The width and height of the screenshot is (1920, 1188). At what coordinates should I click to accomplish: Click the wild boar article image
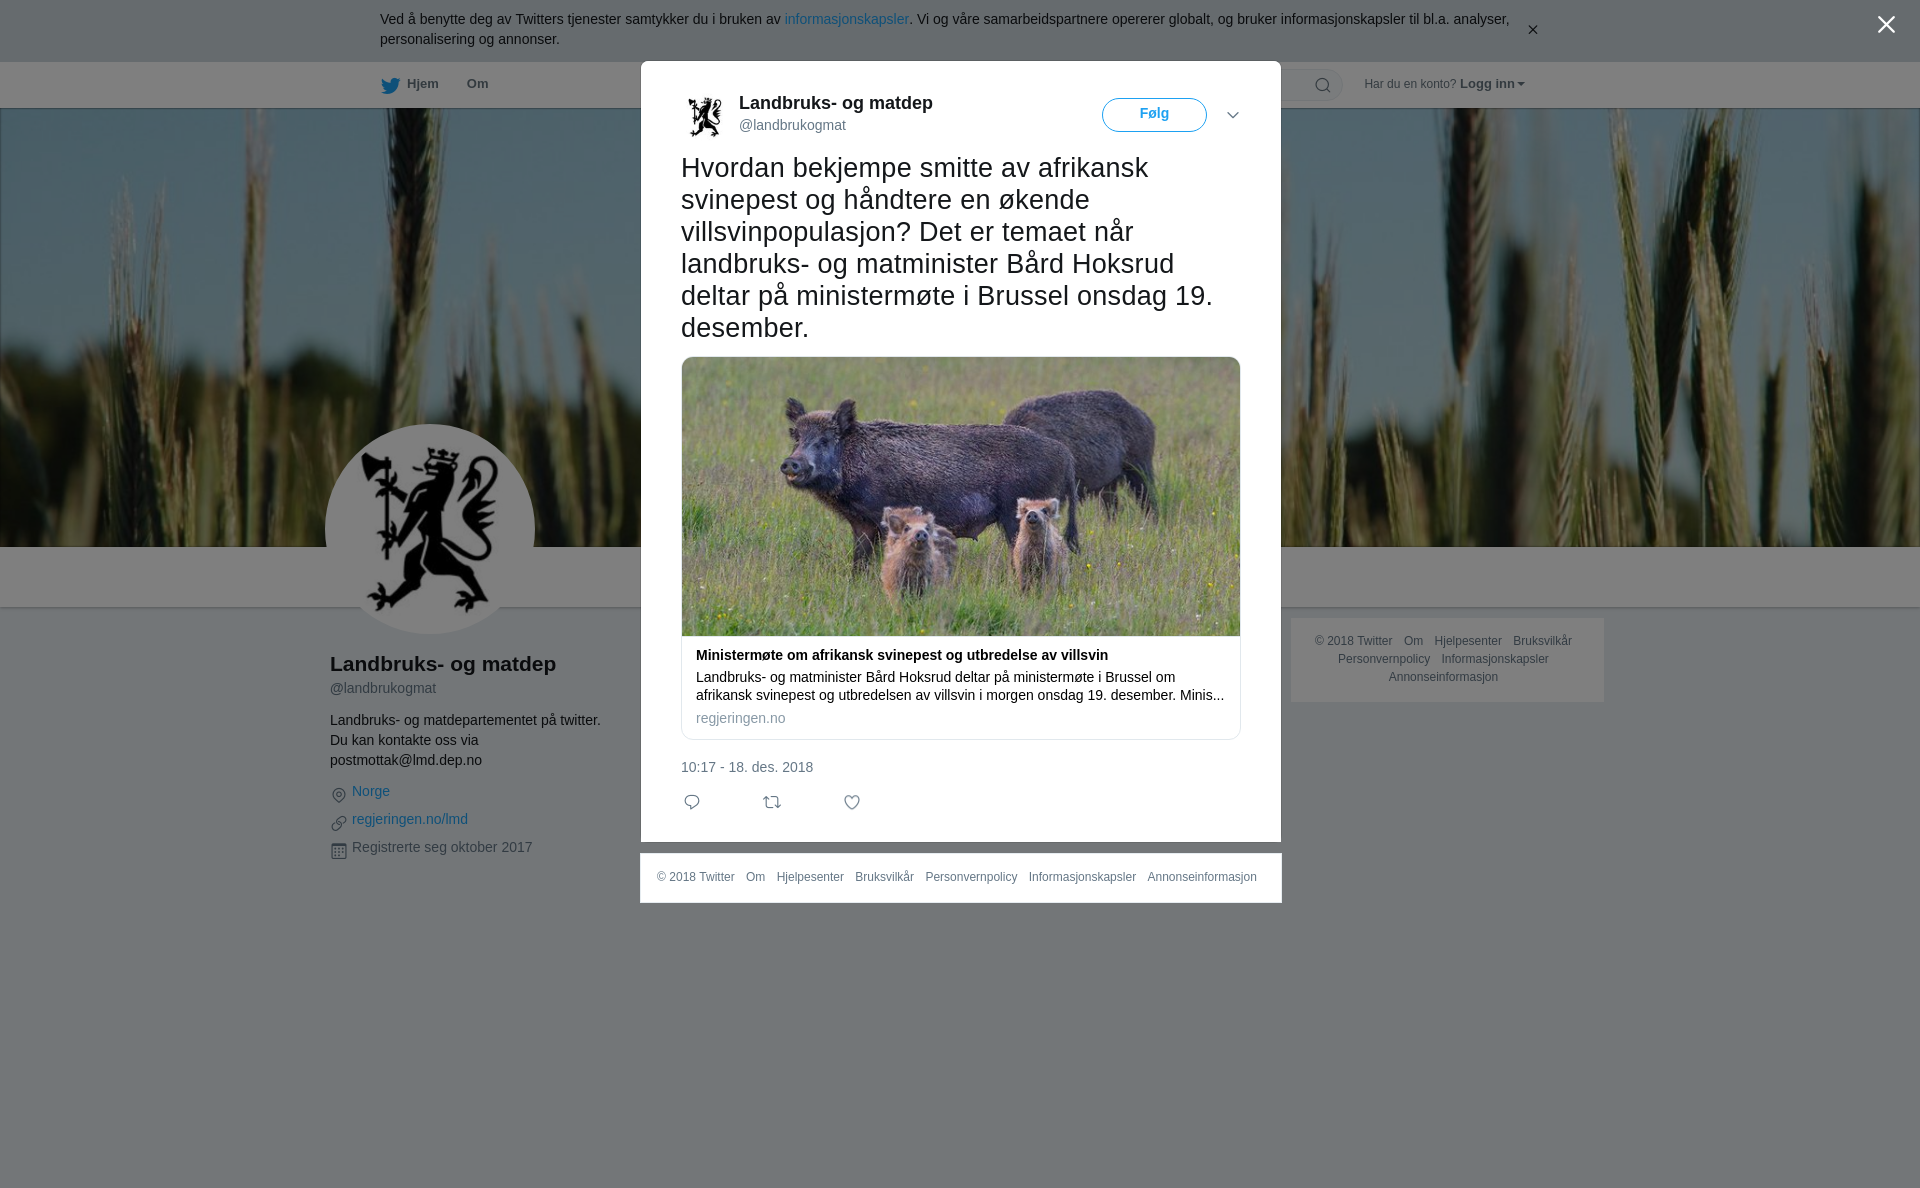coord(961,496)
